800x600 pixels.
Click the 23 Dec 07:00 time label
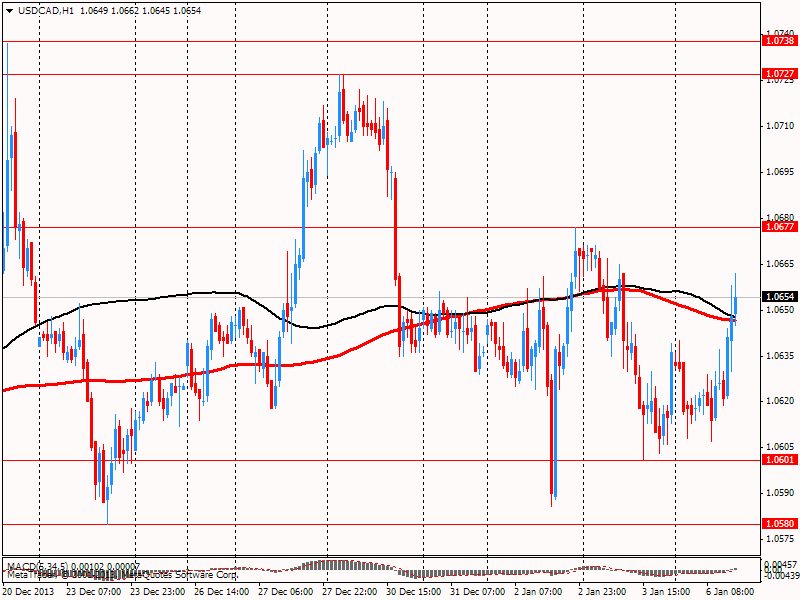pyautogui.click(x=93, y=591)
